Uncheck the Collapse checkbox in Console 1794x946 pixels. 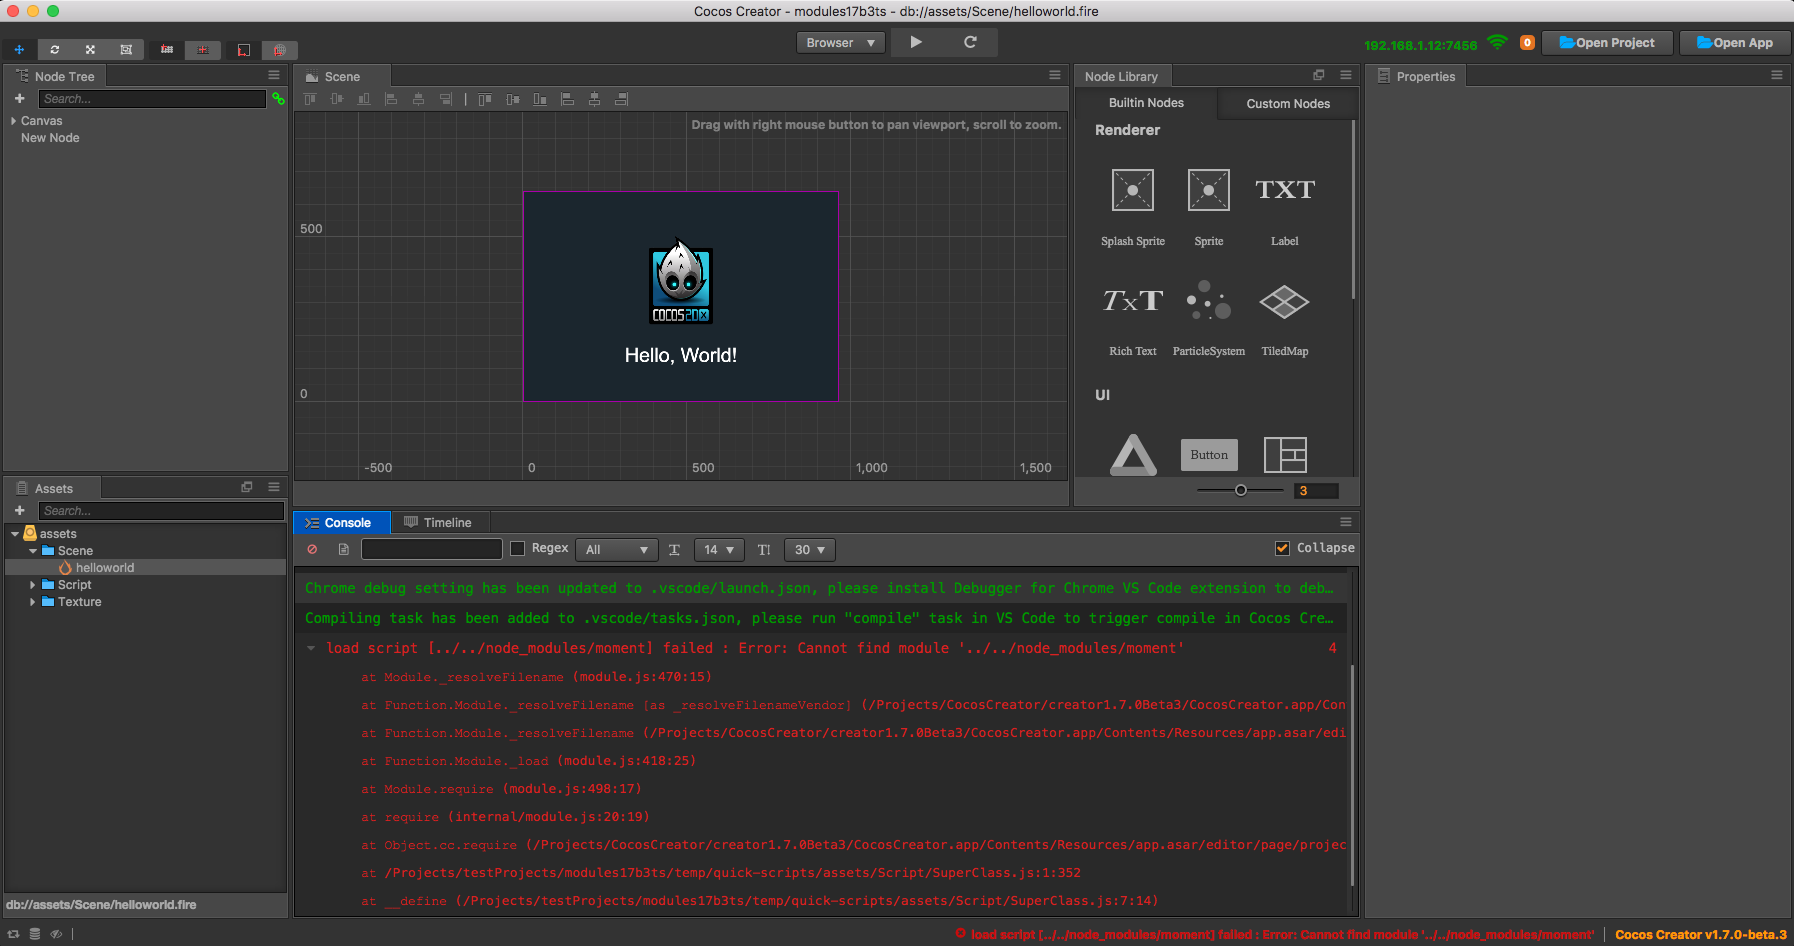point(1282,548)
